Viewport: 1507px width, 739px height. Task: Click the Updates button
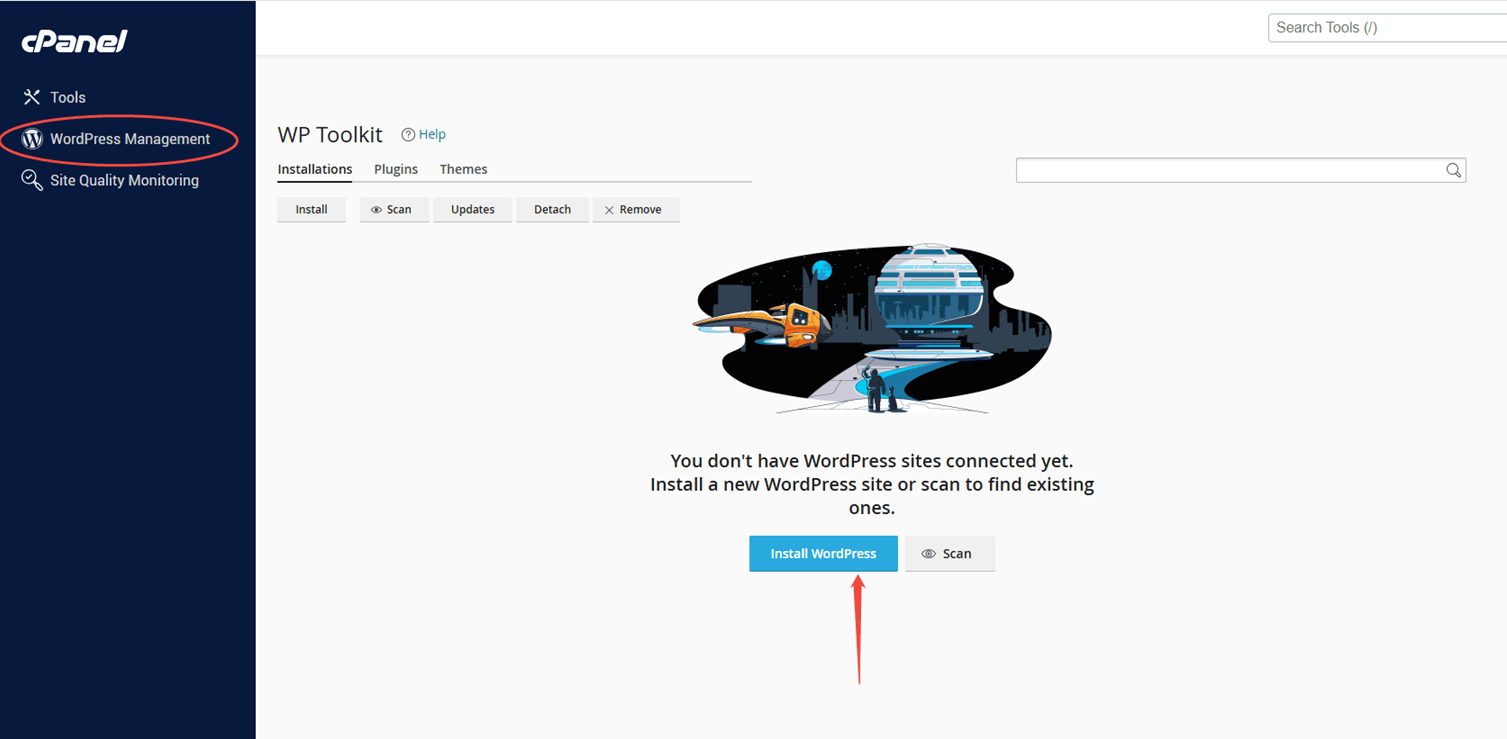(472, 209)
